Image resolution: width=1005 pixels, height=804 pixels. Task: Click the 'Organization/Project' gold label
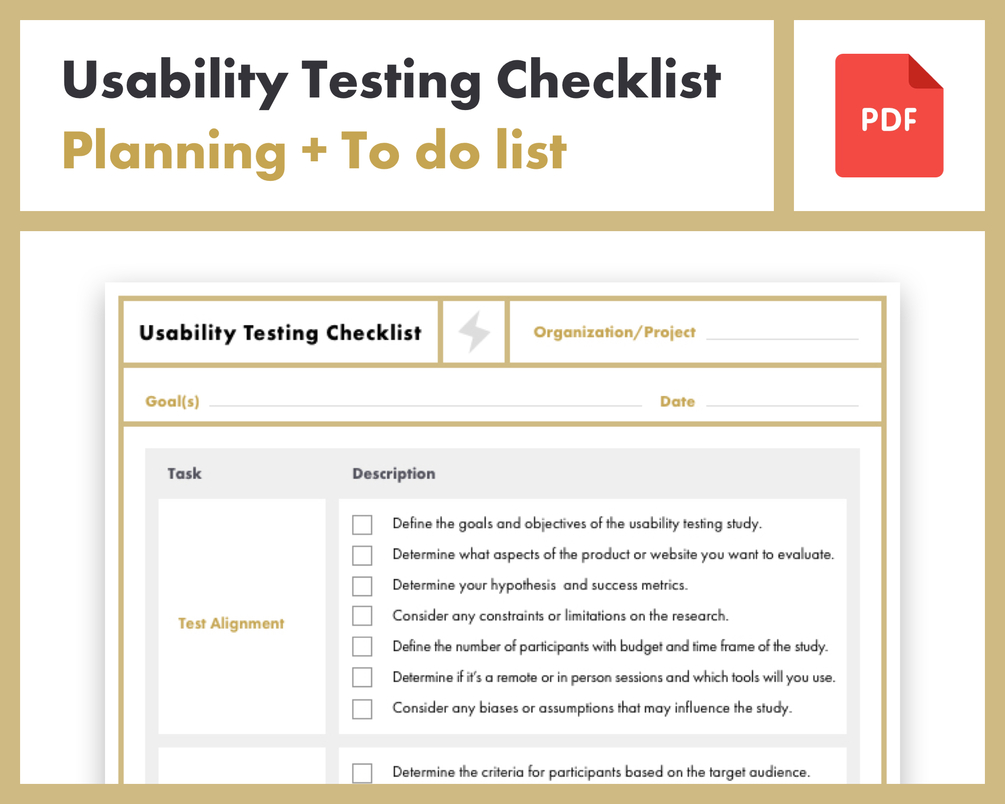click(x=615, y=332)
